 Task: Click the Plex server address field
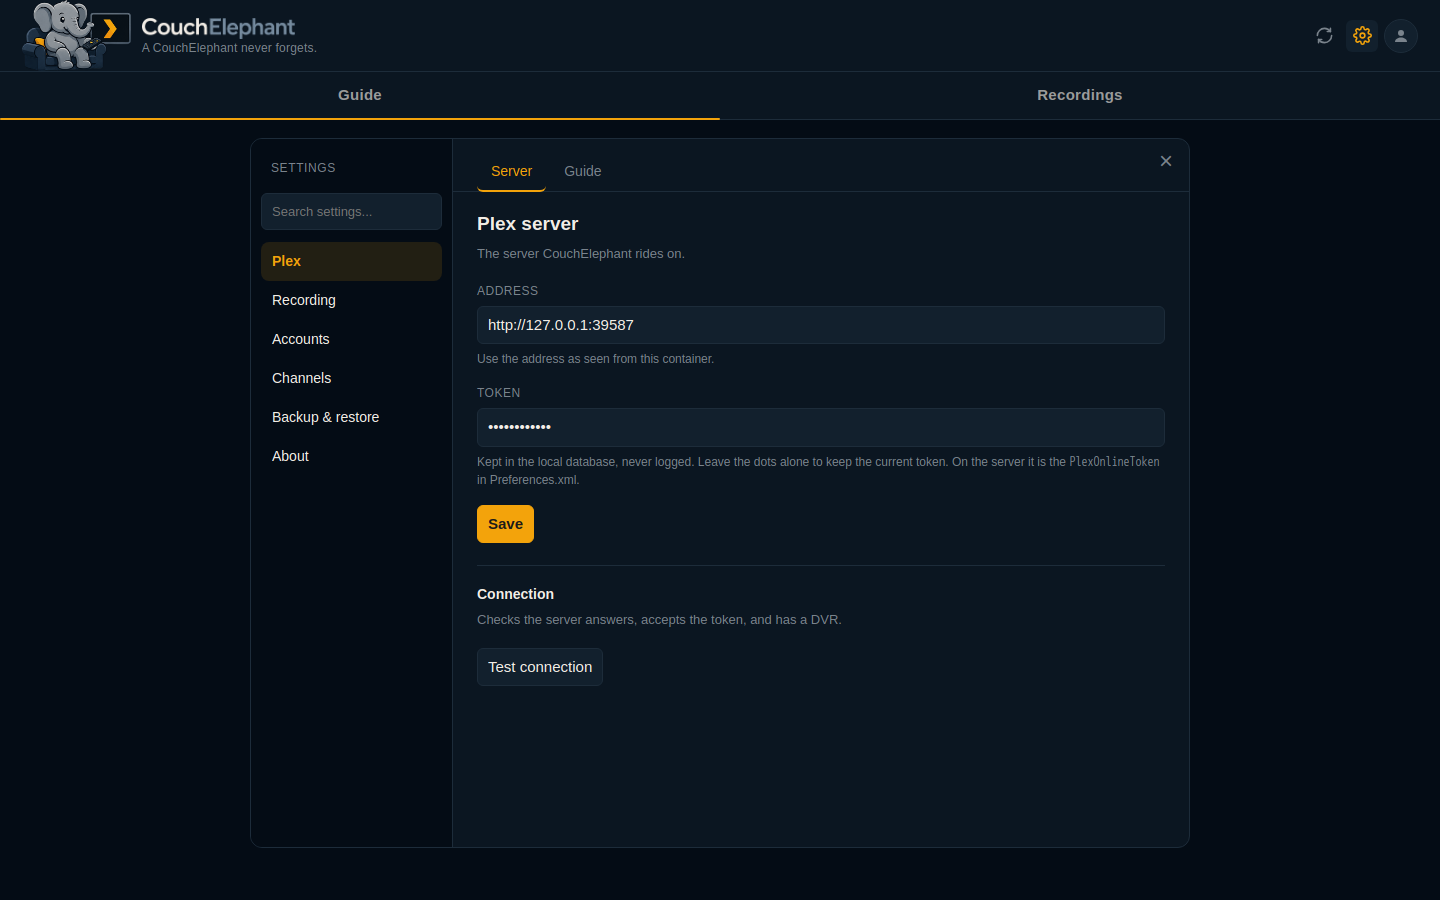click(821, 325)
